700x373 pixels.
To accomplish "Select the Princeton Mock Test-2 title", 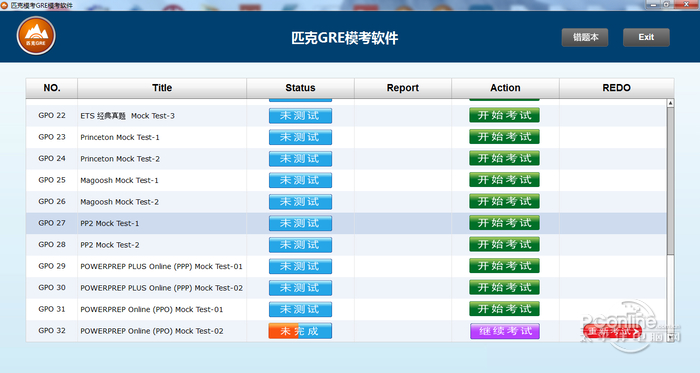I will (120, 159).
